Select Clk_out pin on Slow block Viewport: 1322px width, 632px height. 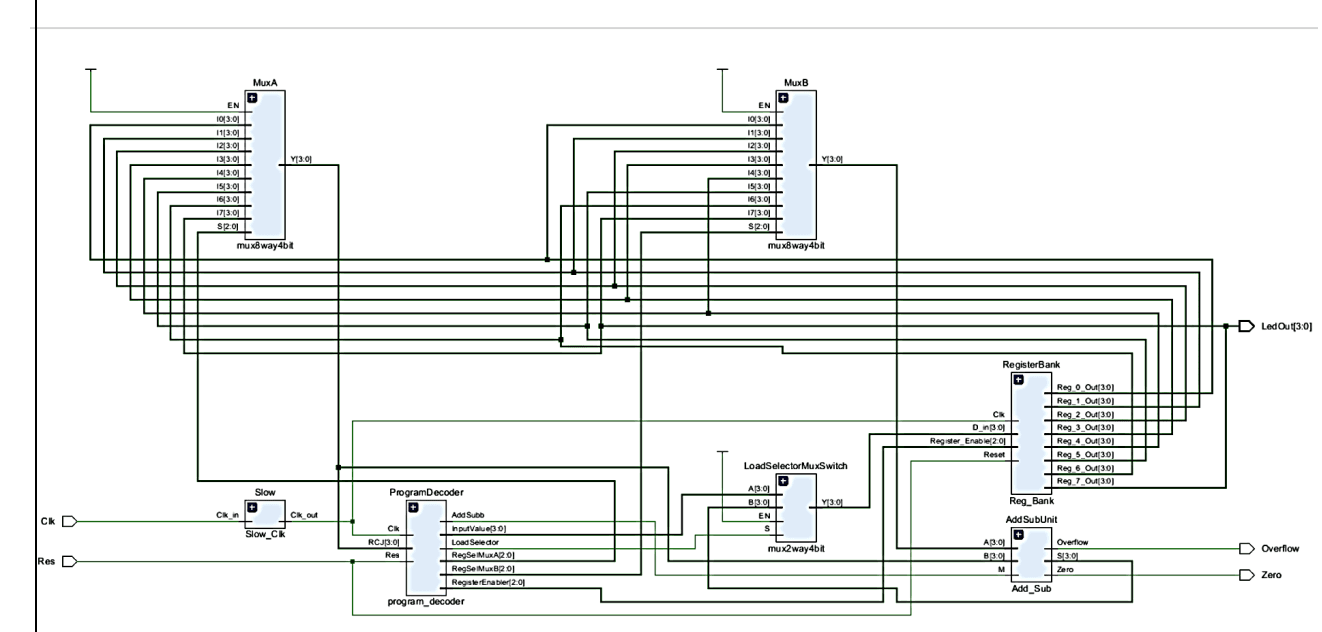(303, 516)
